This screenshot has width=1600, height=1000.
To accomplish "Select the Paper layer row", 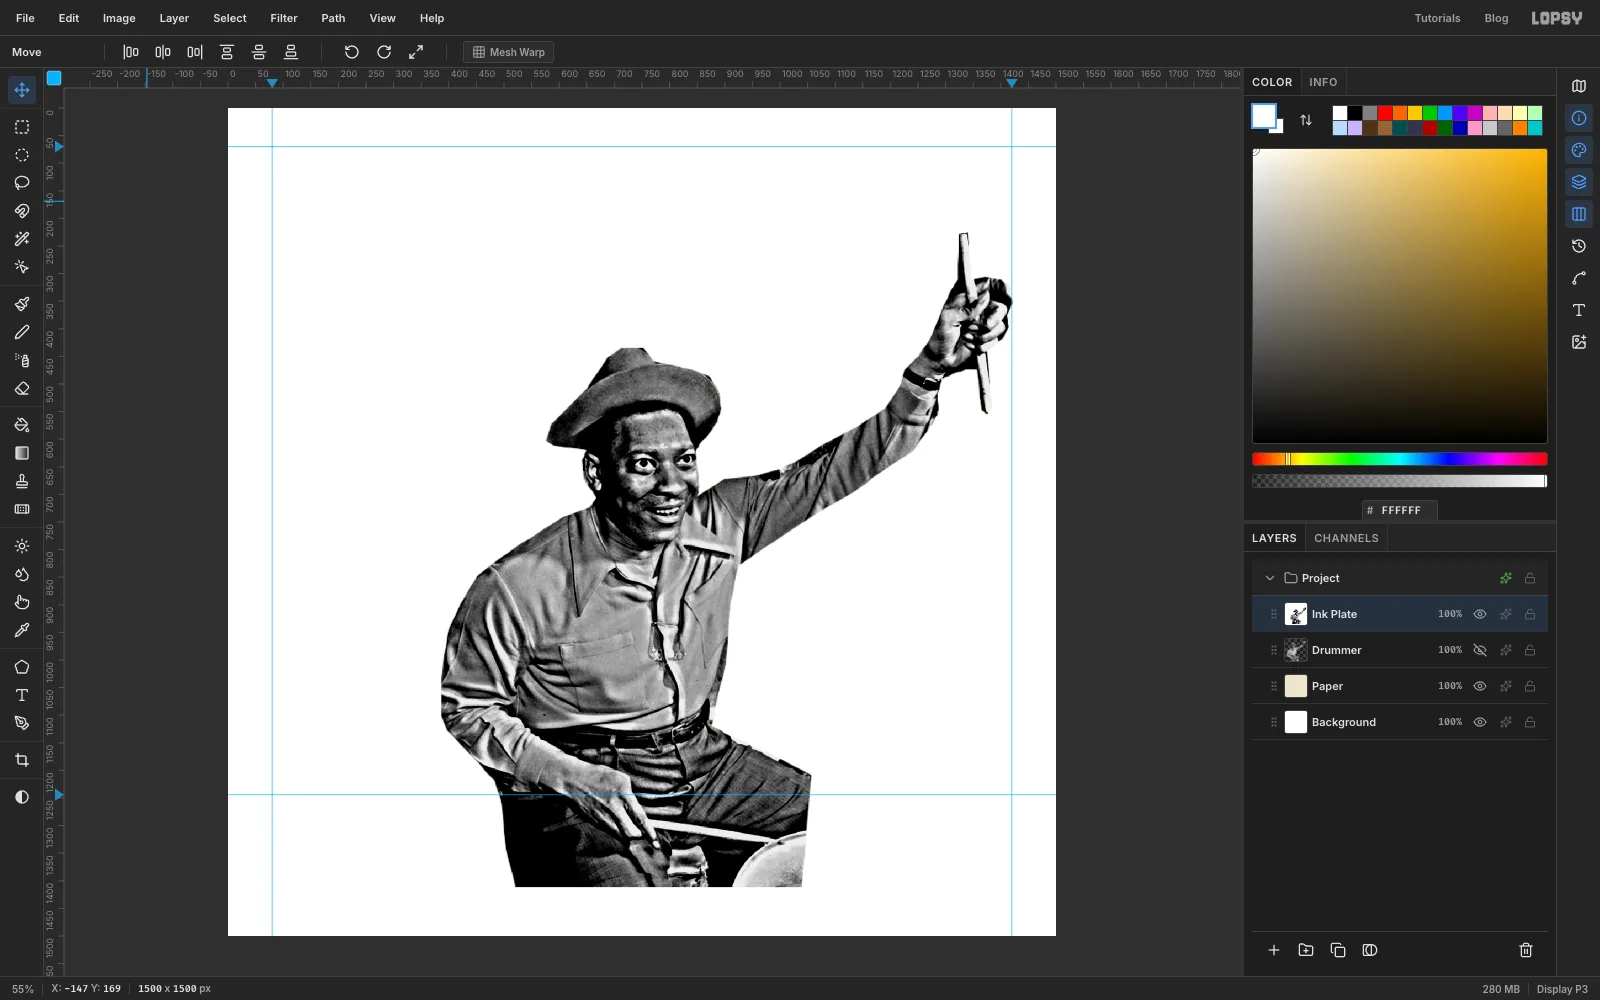I will tap(1400, 686).
